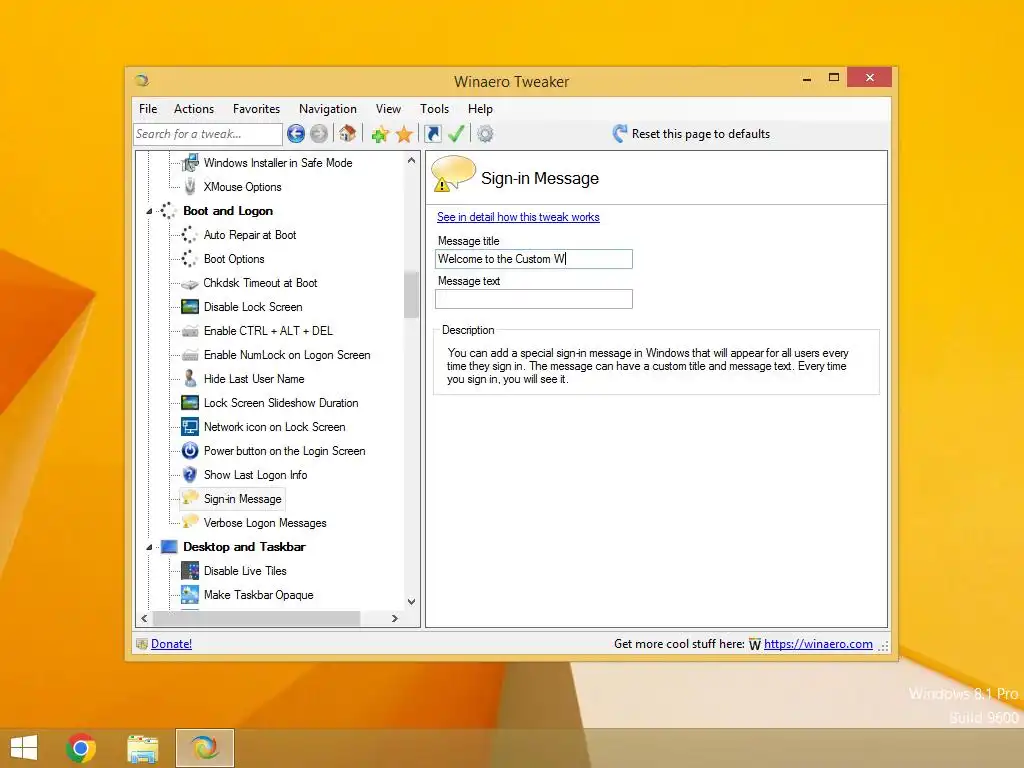This screenshot has width=1024, height=768.
Task: Focus the Search for a tweak box
Action: [x=208, y=134]
